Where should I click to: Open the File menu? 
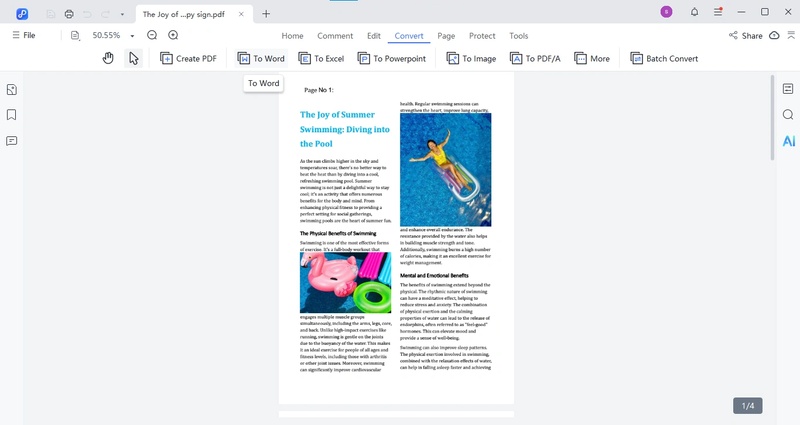(x=24, y=35)
